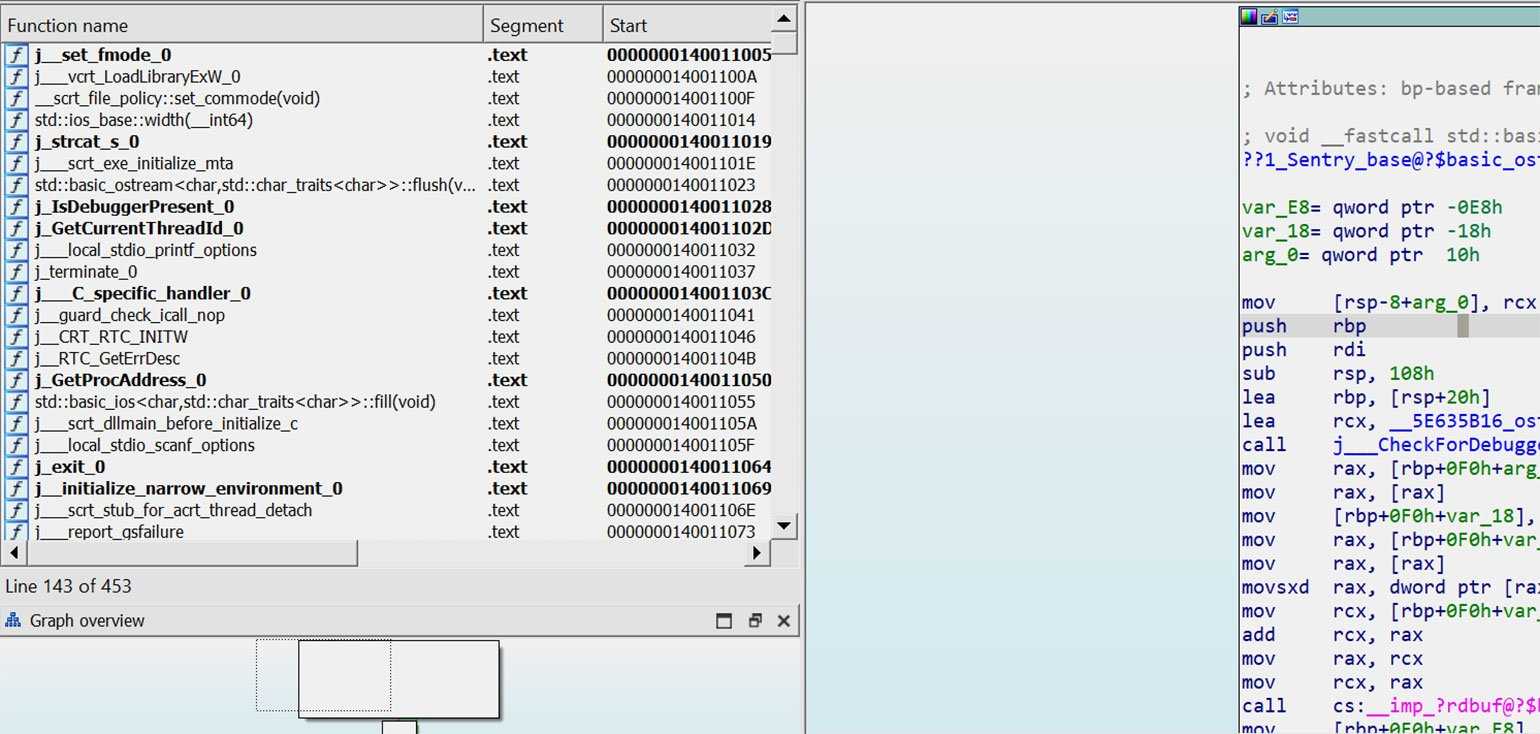Click the node color palette icon
Image resolution: width=1540 pixels, height=734 pixels.
(1249, 16)
